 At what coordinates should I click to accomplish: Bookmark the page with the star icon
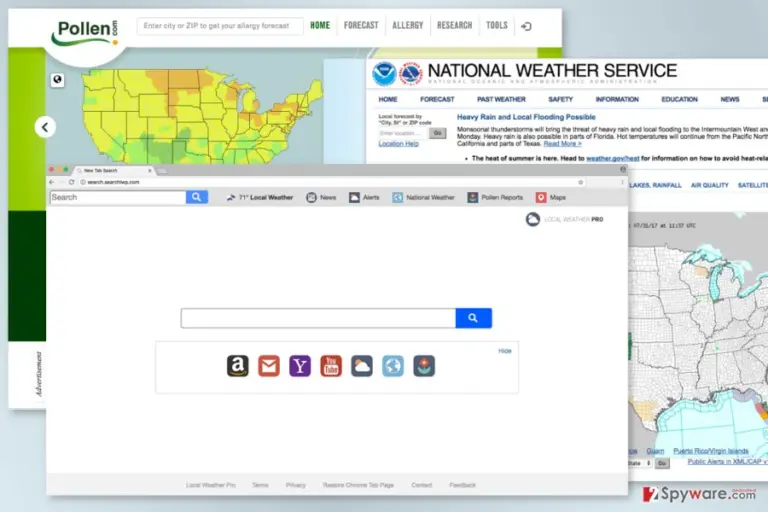[580, 182]
